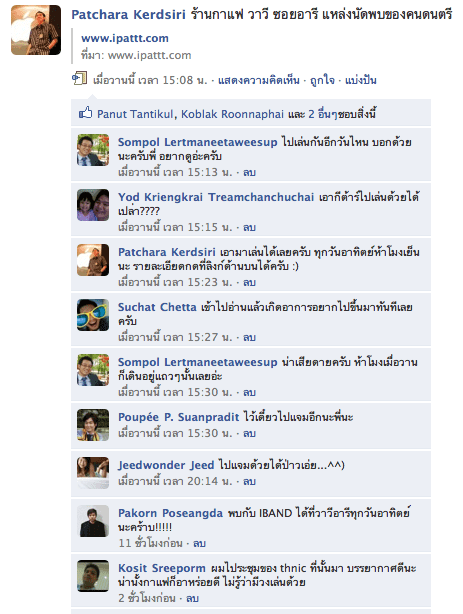
Task: Open Jeedwonder Jeed's profile name
Action: [166, 465]
